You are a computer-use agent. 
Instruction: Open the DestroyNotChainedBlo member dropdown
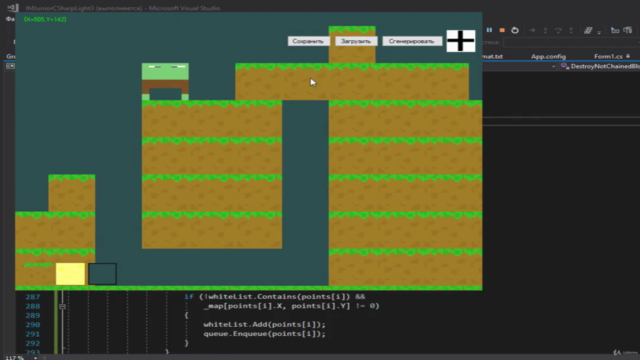[600, 66]
